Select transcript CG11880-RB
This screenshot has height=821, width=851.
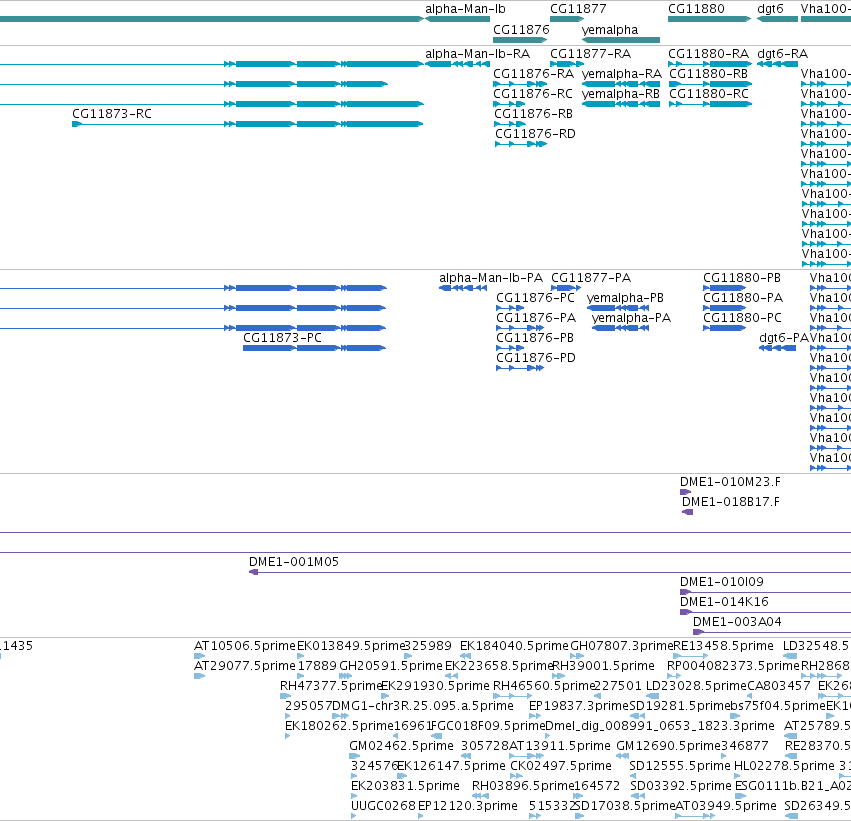click(708, 74)
